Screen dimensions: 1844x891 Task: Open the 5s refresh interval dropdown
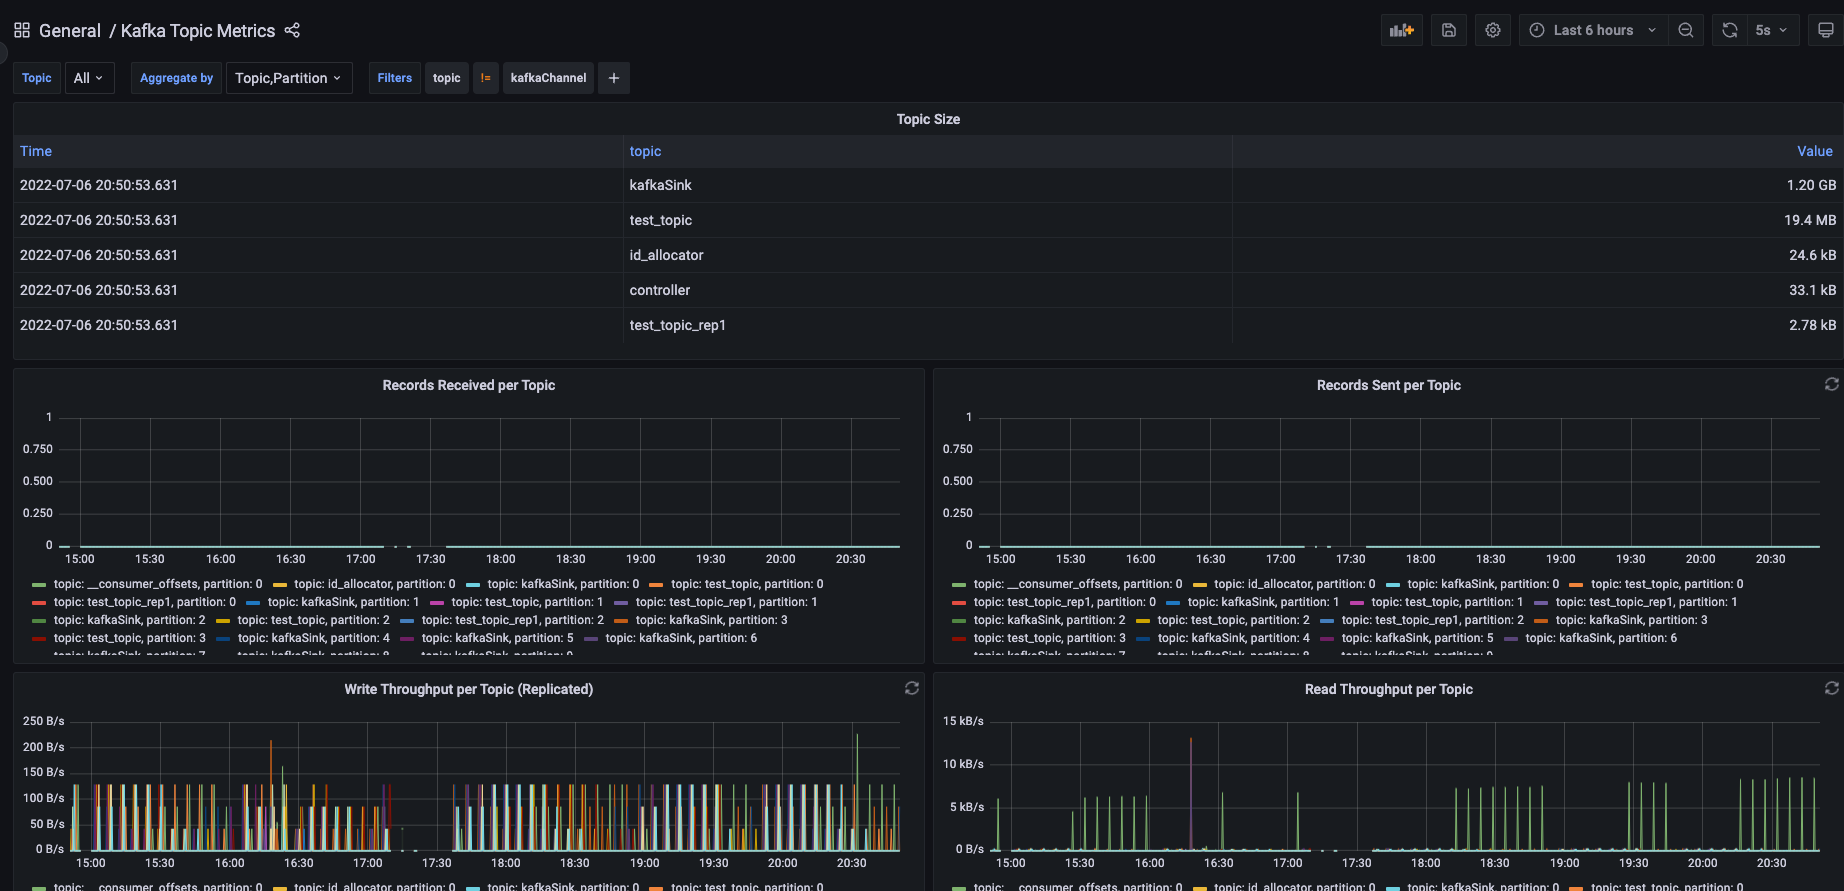click(1771, 30)
